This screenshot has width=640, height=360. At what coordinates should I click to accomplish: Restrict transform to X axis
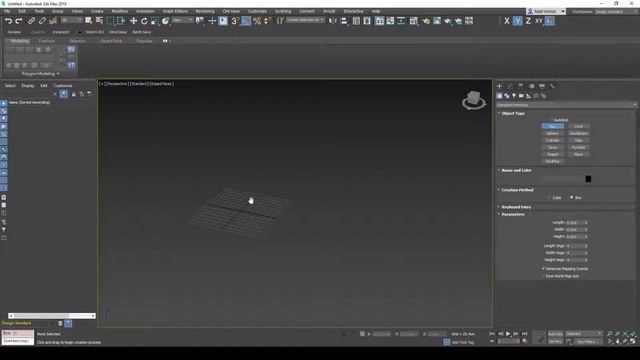coord(507,21)
